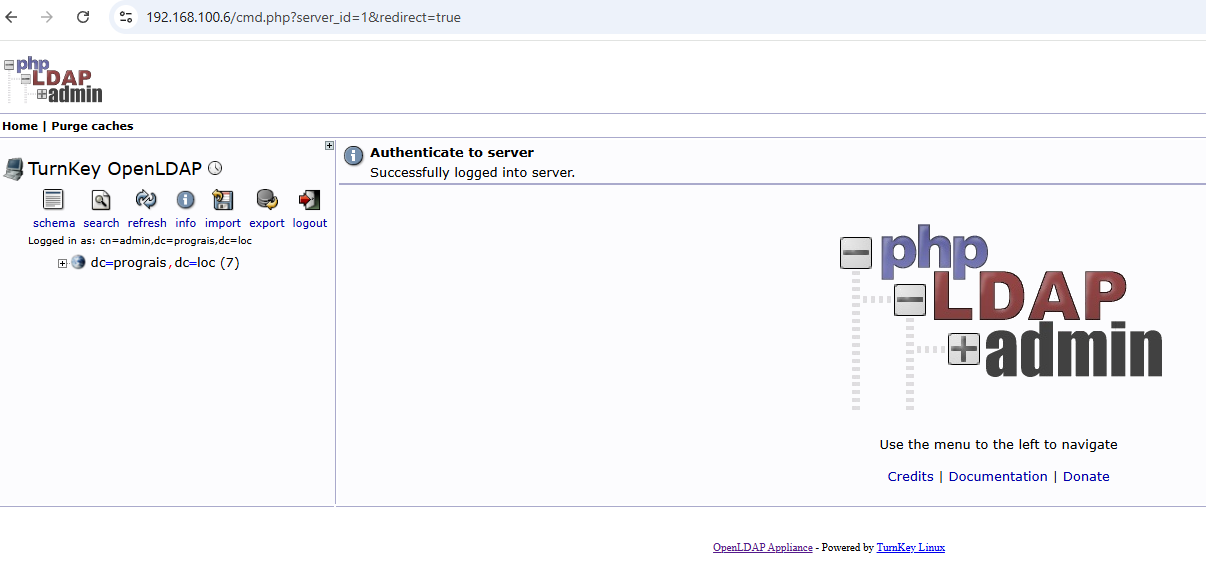
Task: Click 'Use the menu to the left' text
Action: click(x=998, y=444)
